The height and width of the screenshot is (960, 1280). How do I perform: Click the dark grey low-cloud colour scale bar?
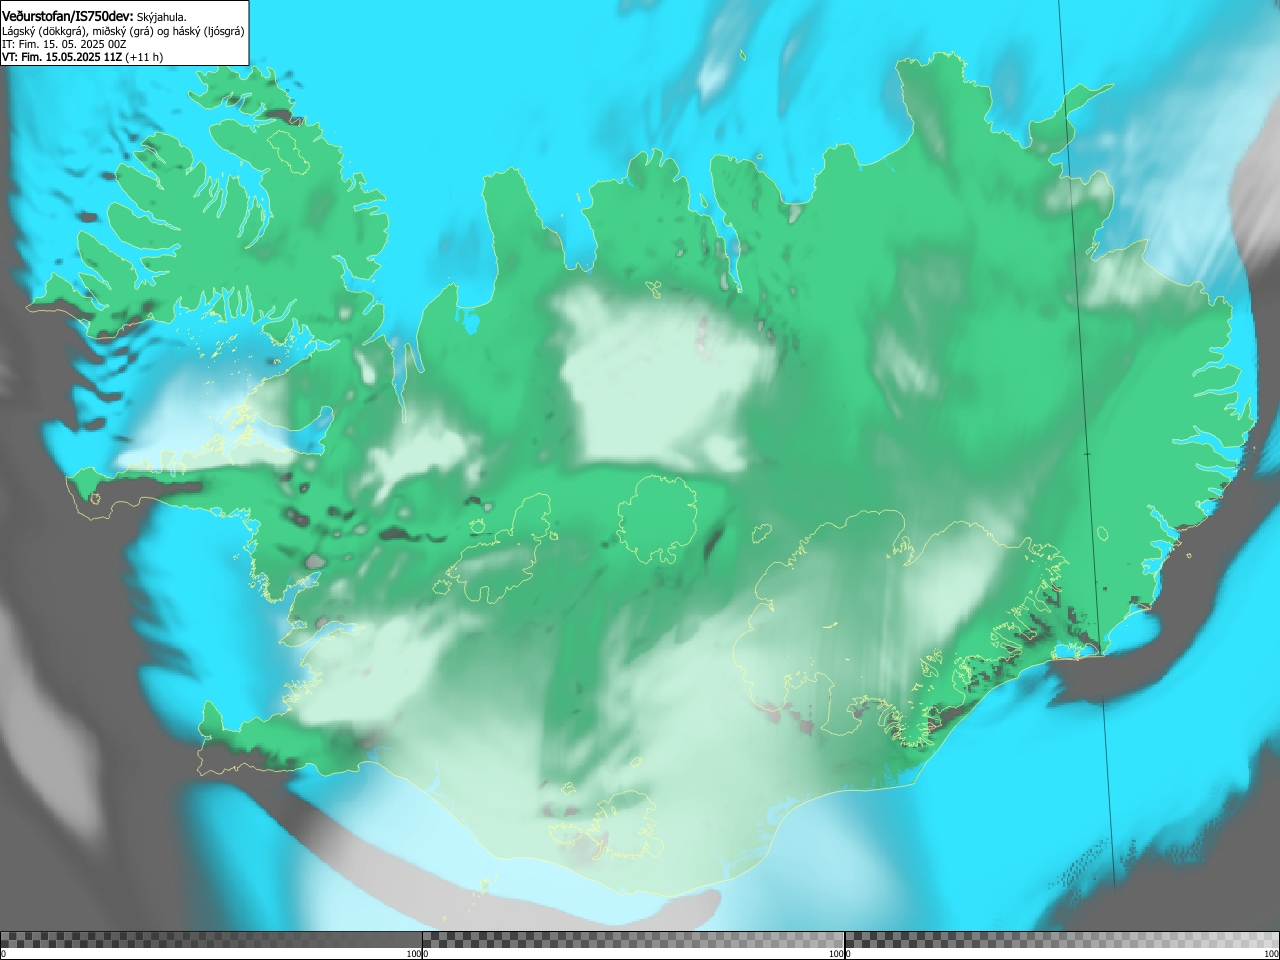[x=211, y=940]
